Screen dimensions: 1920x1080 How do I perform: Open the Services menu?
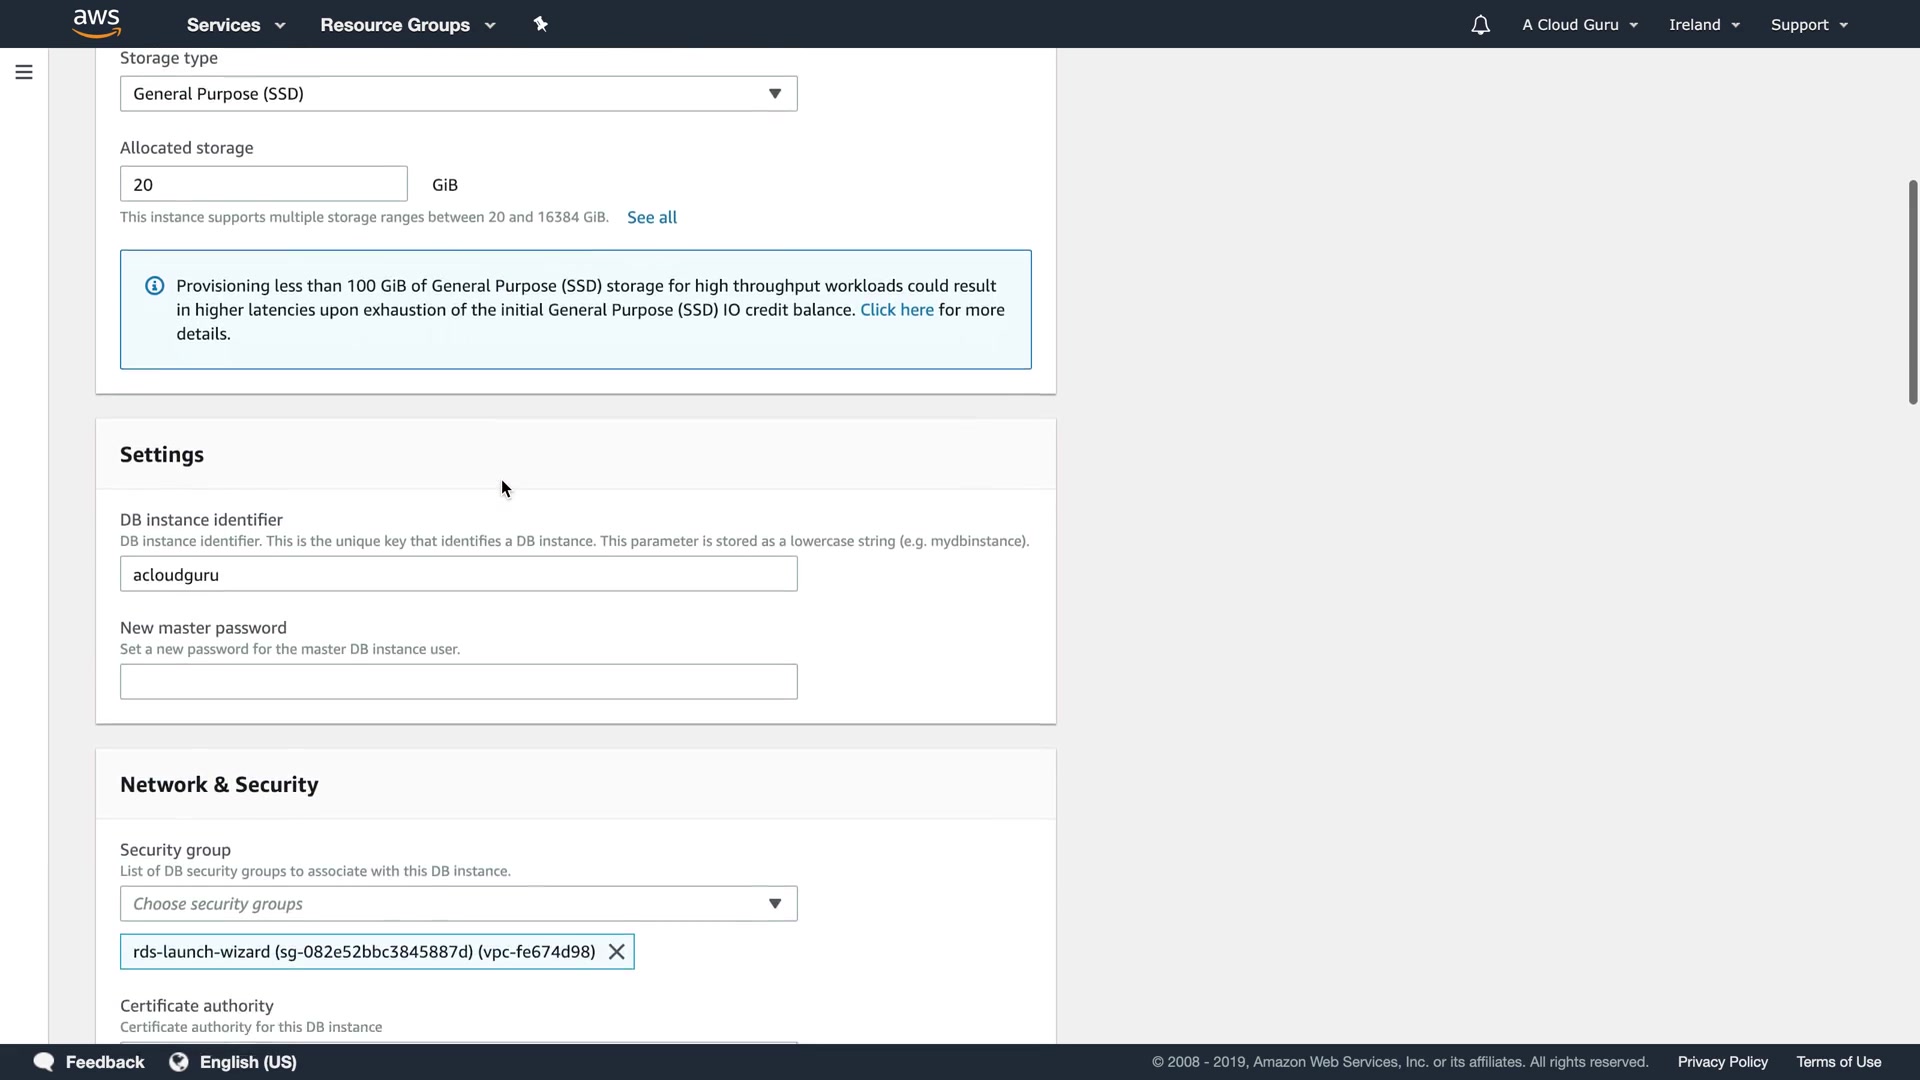[235, 25]
